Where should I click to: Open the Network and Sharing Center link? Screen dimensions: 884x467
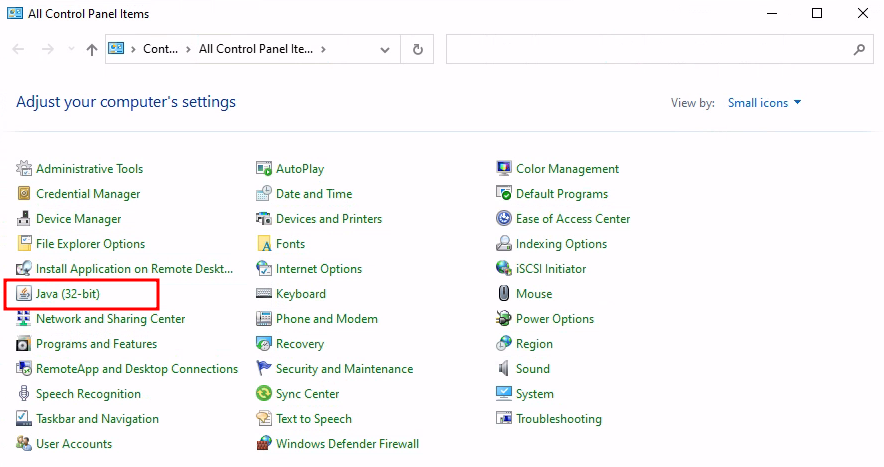(110, 319)
